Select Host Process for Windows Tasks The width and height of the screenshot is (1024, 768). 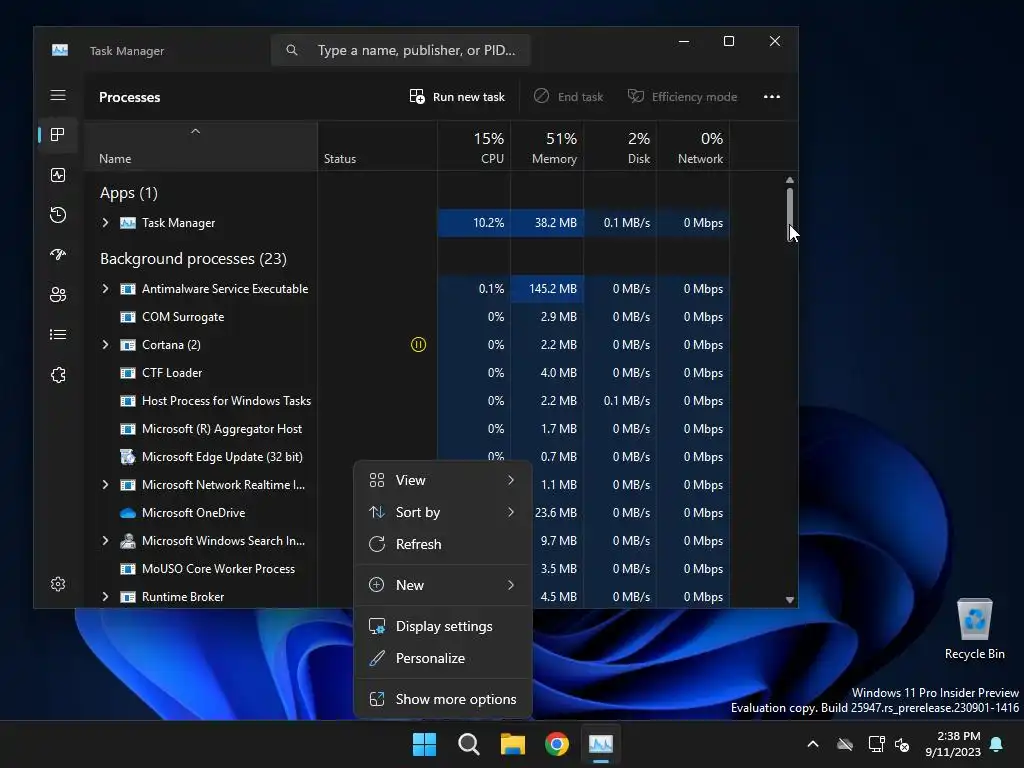(x=407, y=401)
